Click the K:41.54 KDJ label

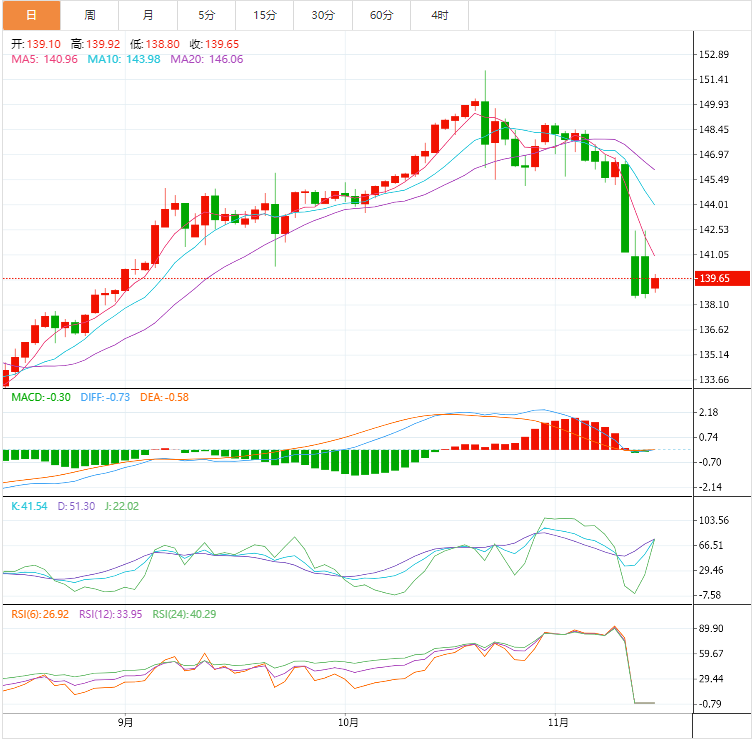click(29, 507)
